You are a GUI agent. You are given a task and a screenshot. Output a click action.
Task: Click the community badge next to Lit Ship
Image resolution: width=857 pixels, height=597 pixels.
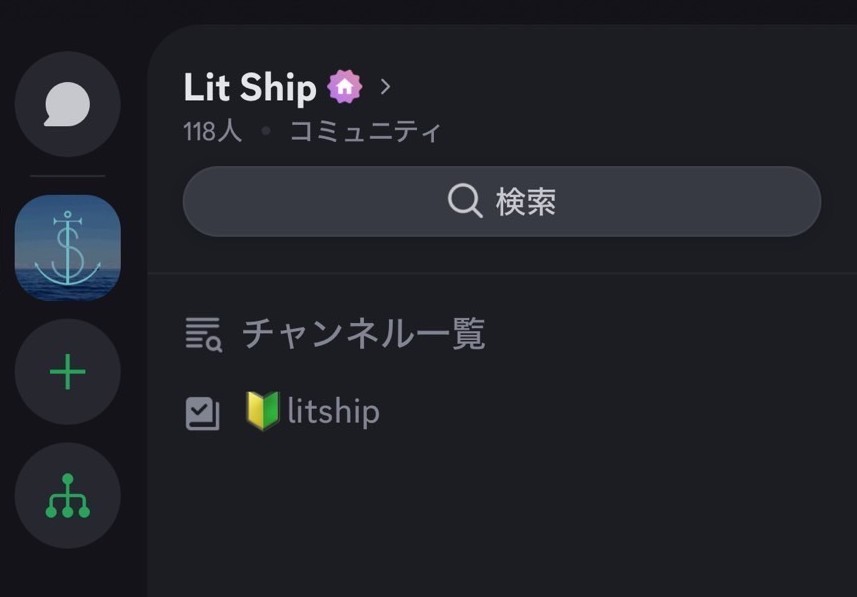point(343,86)
